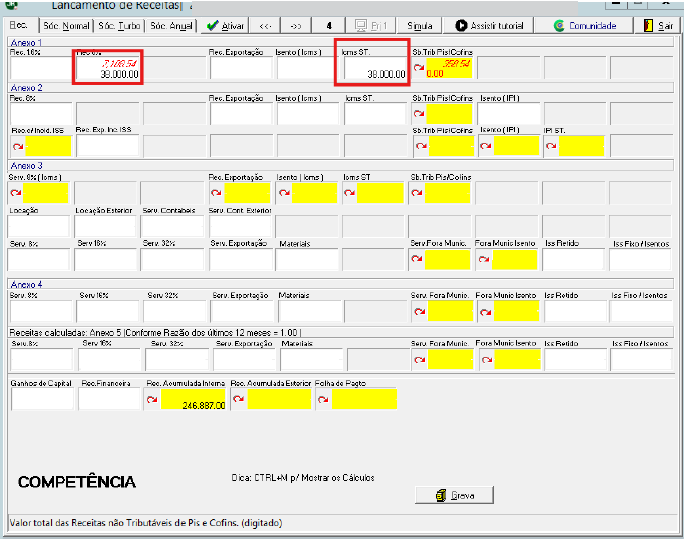This screenshot has width=684, height=540.
Task: Click Anexo 1 Icms ST field showing 38.000,00
Action: 376,68
